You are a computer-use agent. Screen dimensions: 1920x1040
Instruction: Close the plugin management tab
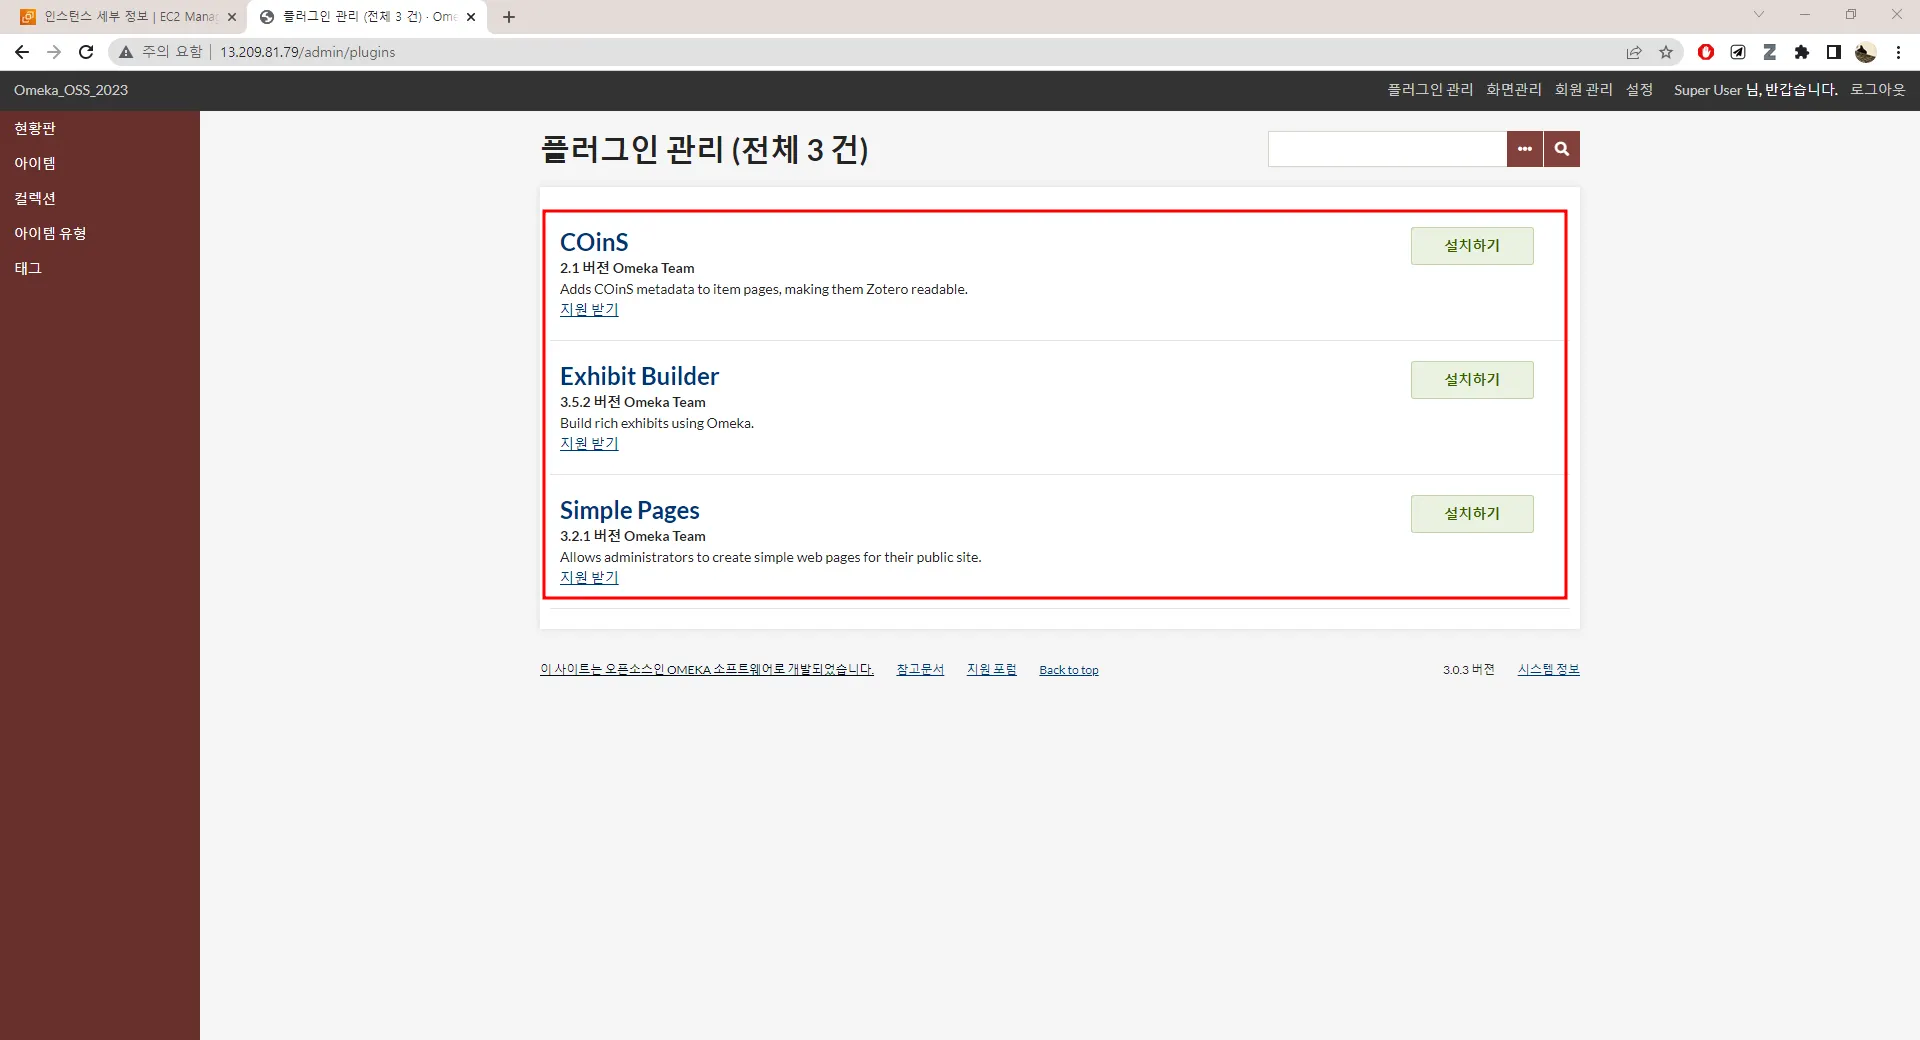[471, 17]
